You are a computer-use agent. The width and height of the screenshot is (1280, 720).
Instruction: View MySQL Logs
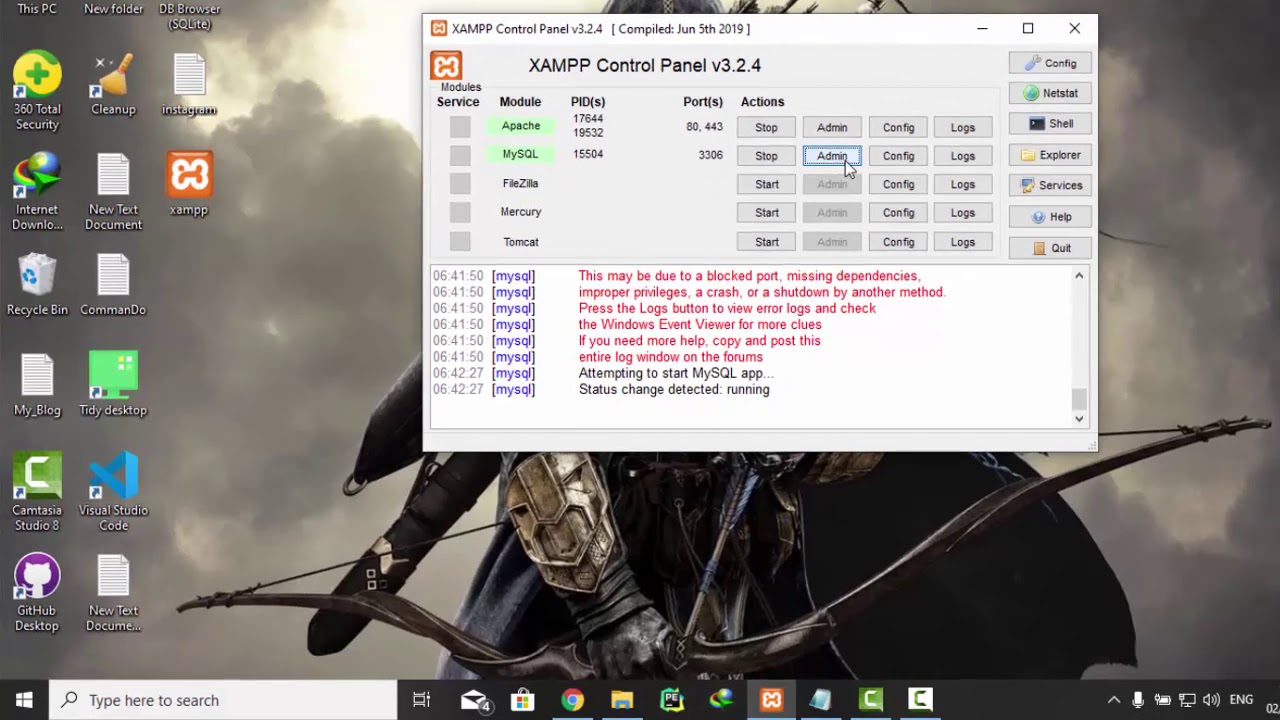point(963,155)
